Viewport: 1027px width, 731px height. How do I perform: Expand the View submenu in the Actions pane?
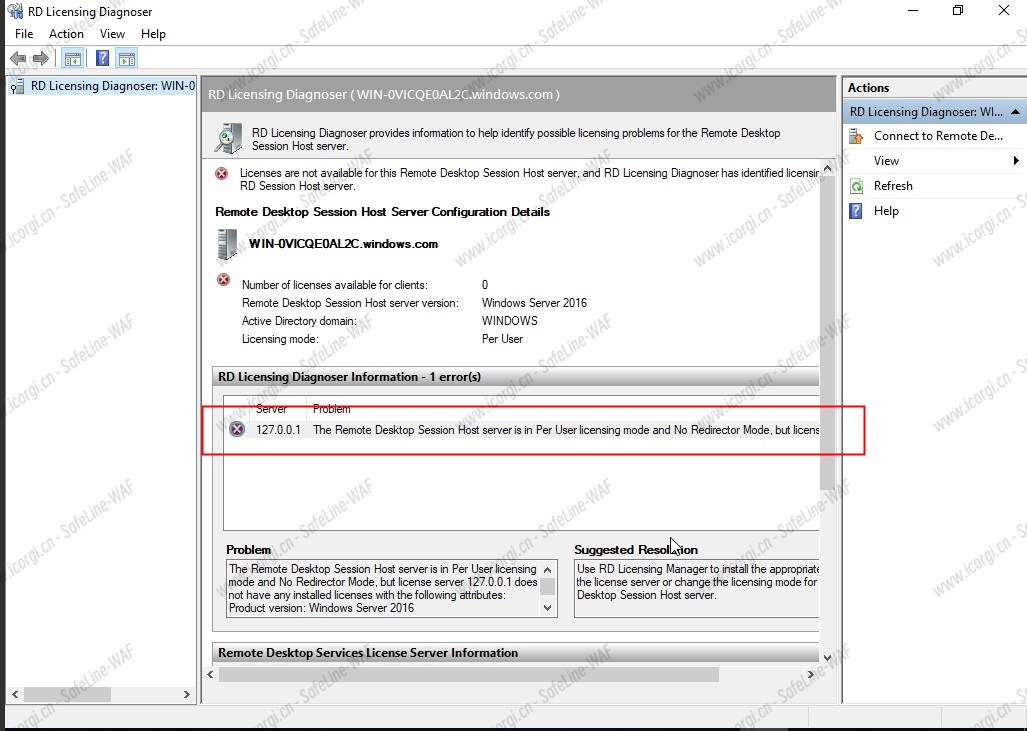pos(1016,160)
